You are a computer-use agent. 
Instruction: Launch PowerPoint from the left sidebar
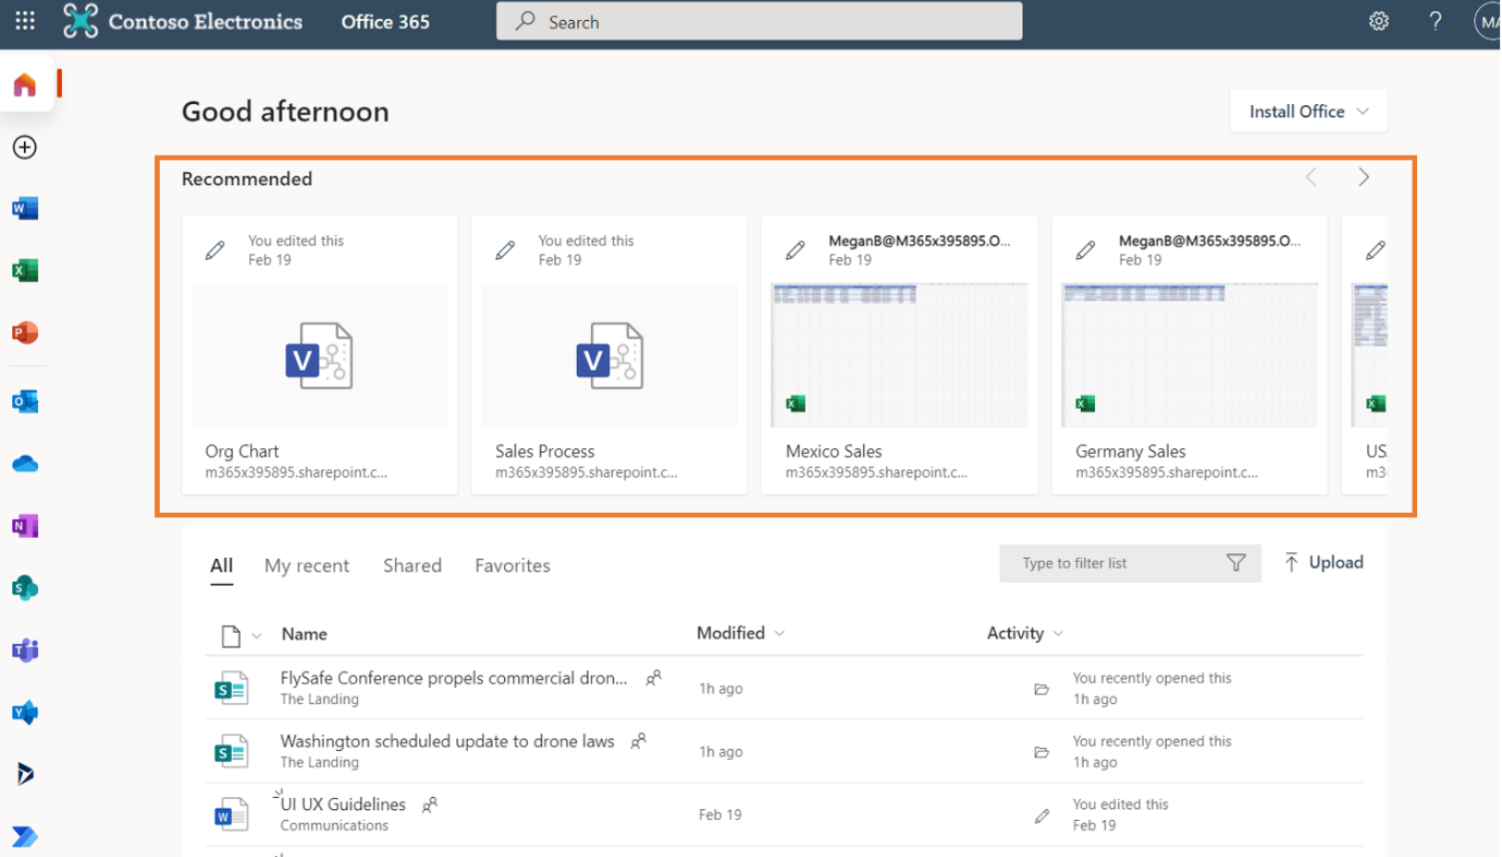point(24,332)
